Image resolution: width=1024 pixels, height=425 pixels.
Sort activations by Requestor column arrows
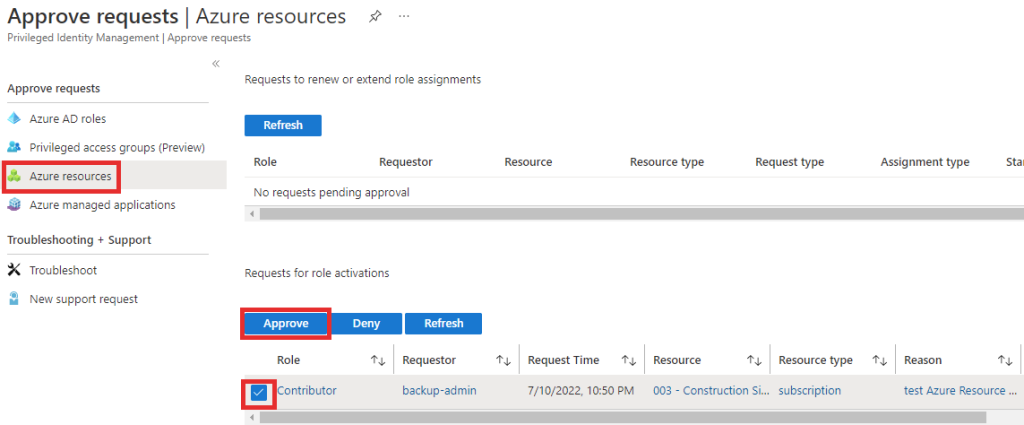pyautogui.click(x=504, y=360)
